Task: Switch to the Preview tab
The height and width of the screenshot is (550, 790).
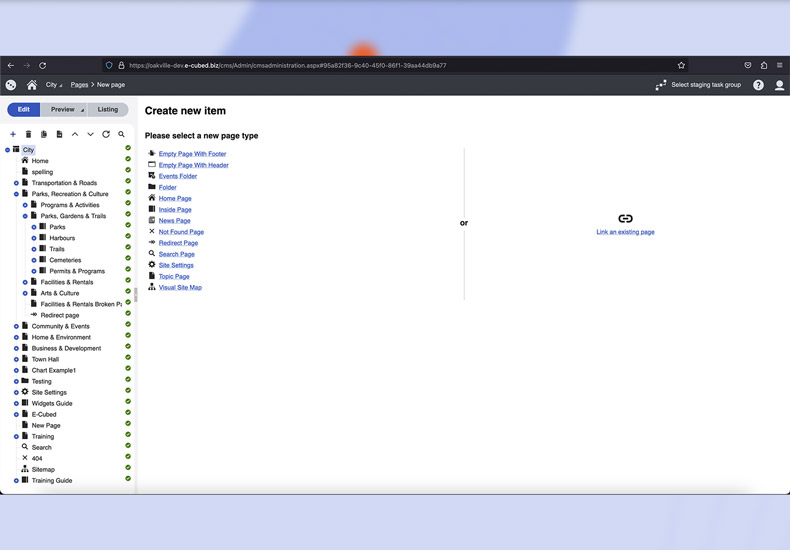Action: pyautogui.click(x=63, y=110)
